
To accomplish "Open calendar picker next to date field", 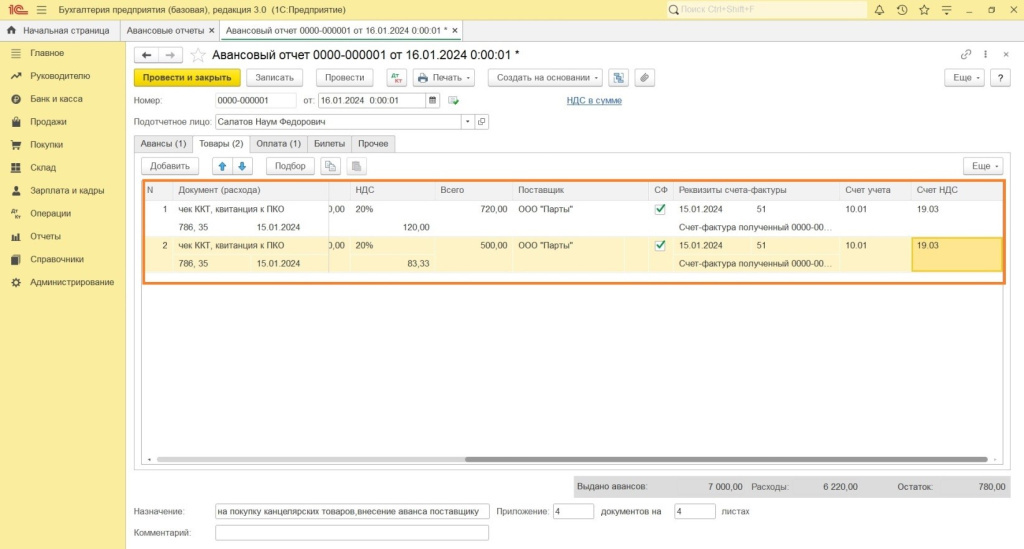I will (433, 100).
